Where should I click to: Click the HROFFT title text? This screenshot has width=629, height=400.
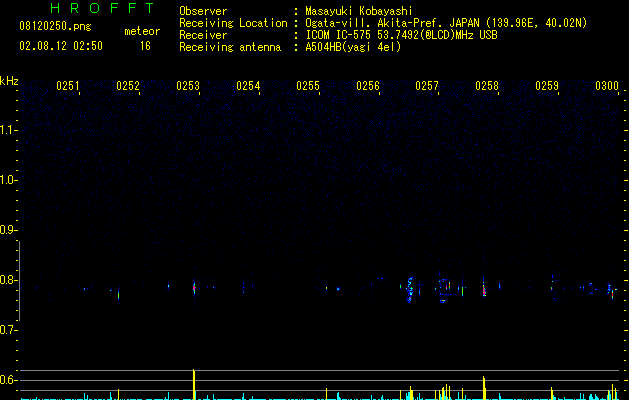tap(102, 8)
